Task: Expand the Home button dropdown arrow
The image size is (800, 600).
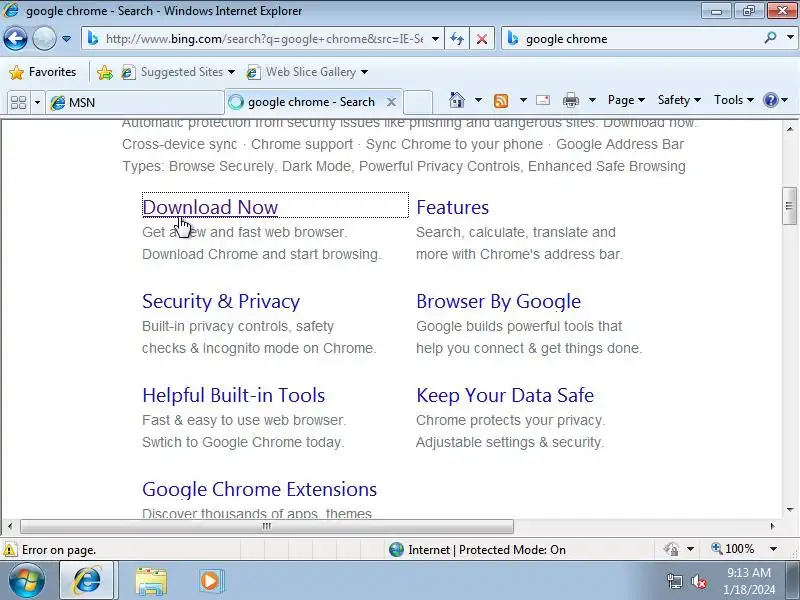Action: pyautogui.click(x=479, y=100)
